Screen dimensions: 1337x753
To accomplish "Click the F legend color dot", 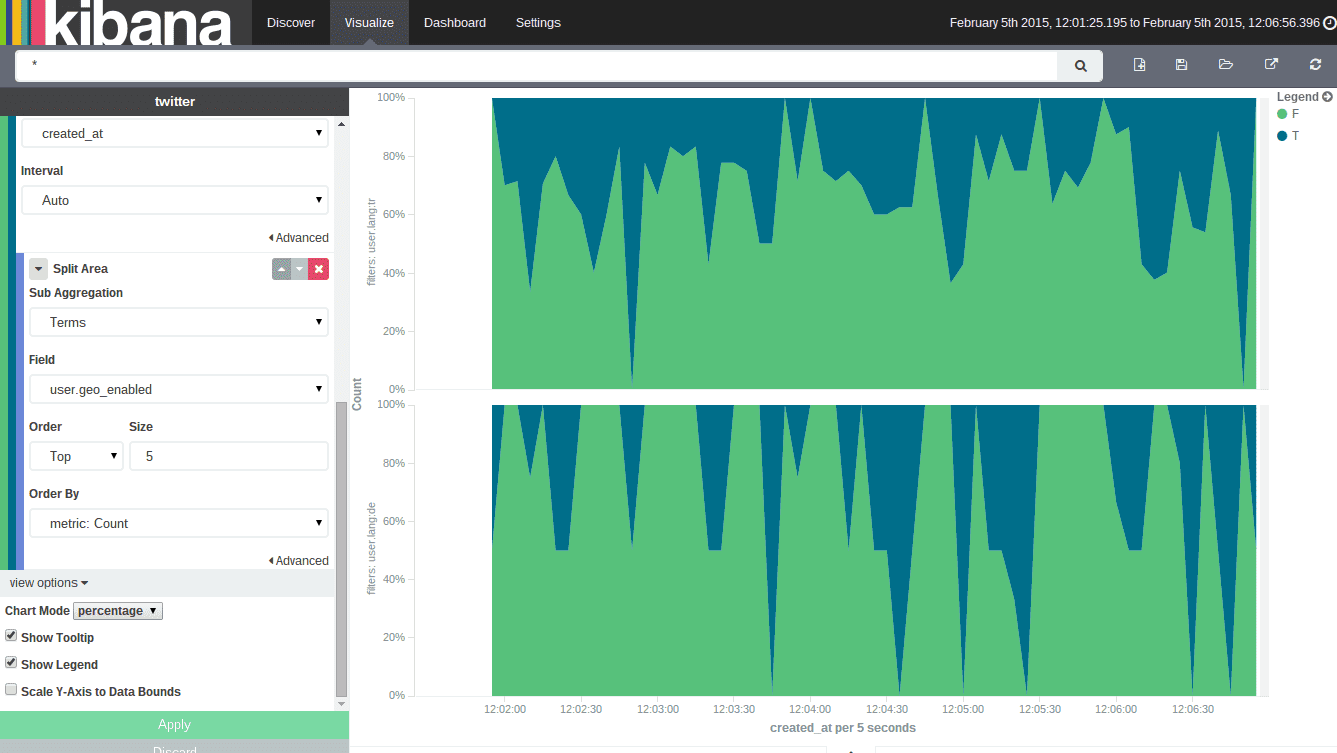I will tap(1283, 114).
